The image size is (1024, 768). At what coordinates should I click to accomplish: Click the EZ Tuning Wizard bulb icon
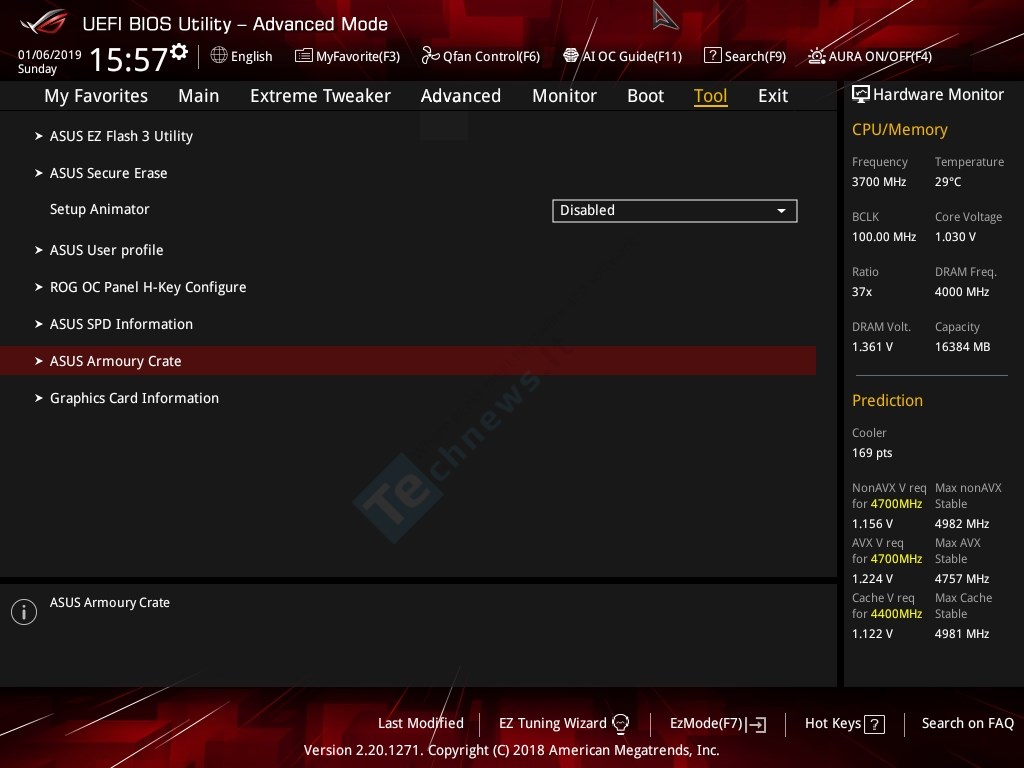[620, 724]
